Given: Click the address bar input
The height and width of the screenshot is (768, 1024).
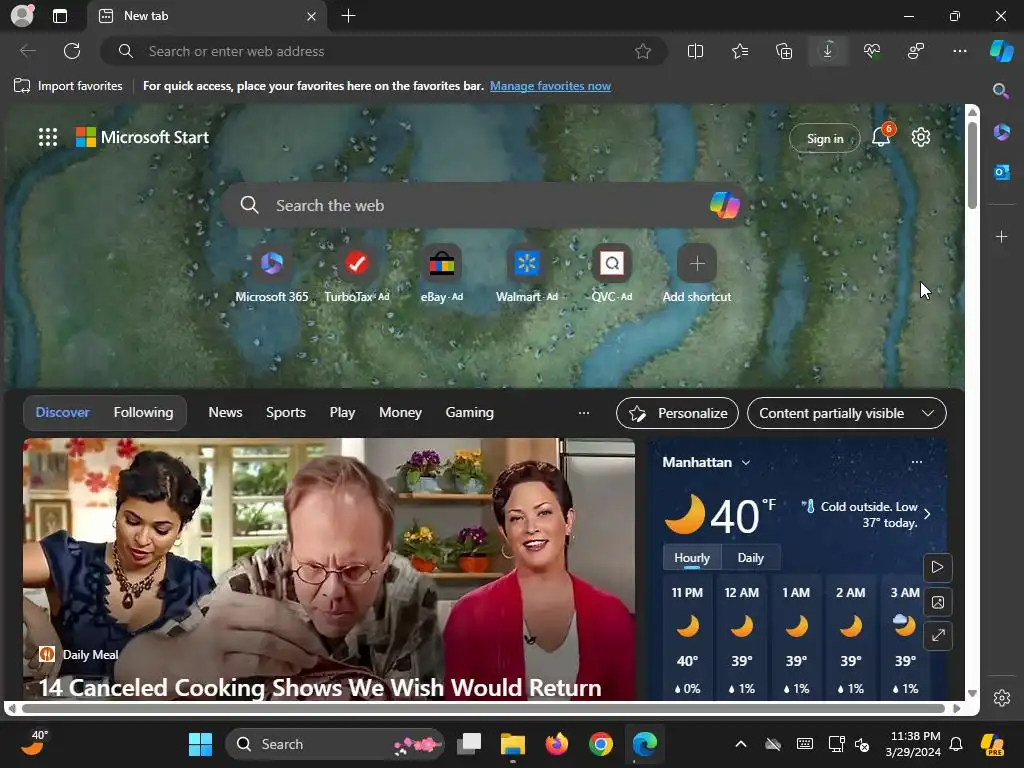Looking at the screenshot, I should [x=383, y=51].
